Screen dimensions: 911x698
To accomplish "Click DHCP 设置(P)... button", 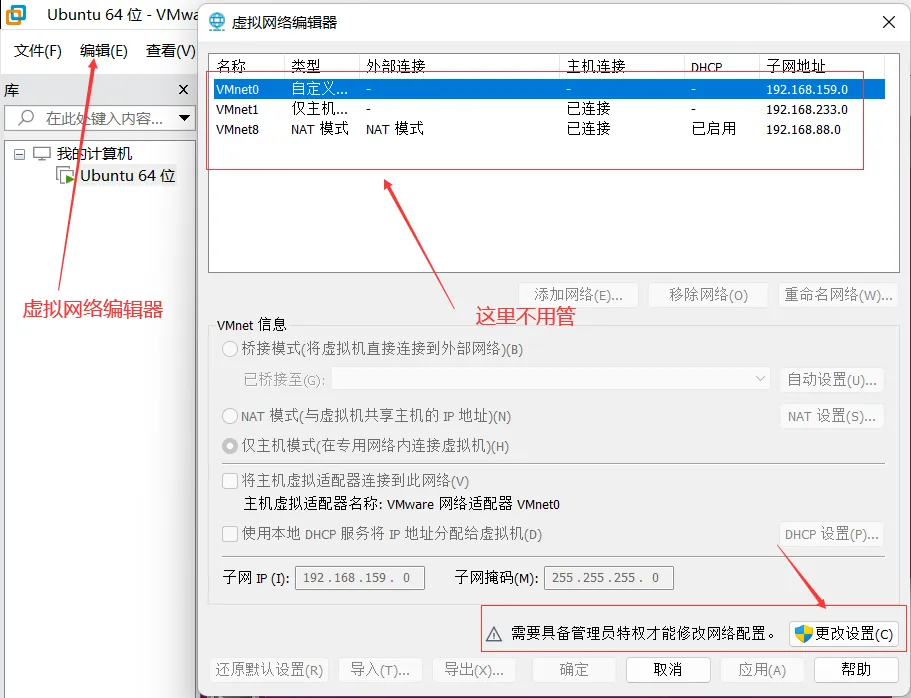I will point(832,534).
